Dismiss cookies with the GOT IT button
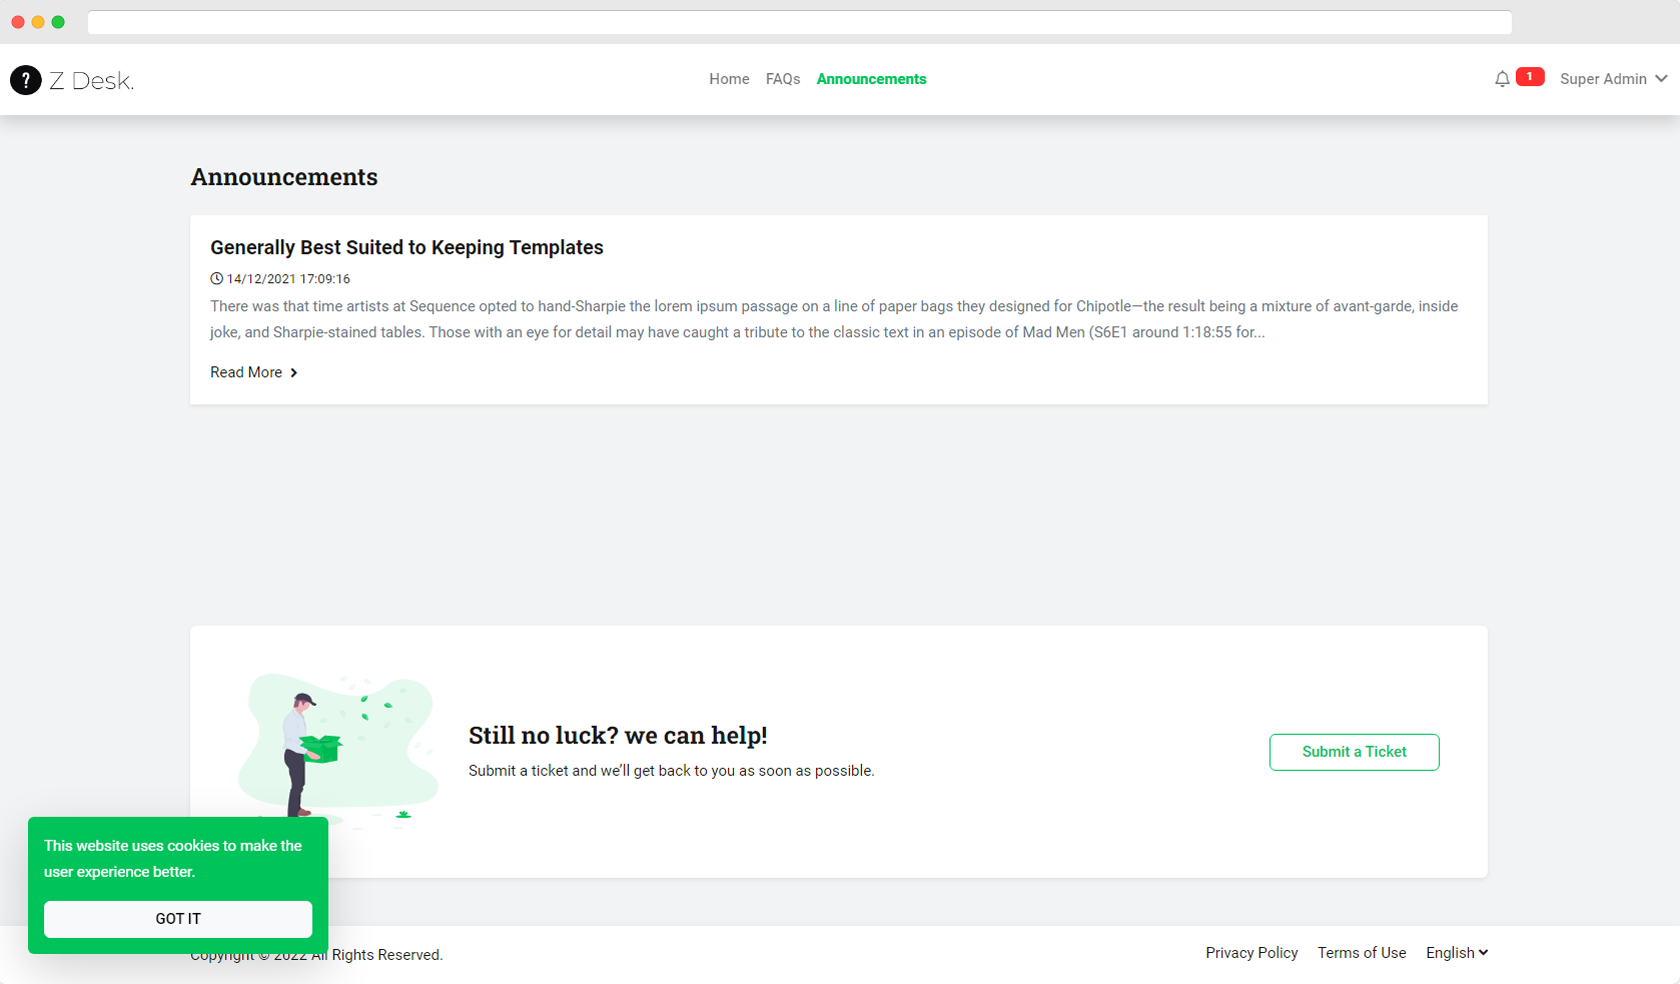This screenshot has width=1680, height=984. [x=178, y=918]
